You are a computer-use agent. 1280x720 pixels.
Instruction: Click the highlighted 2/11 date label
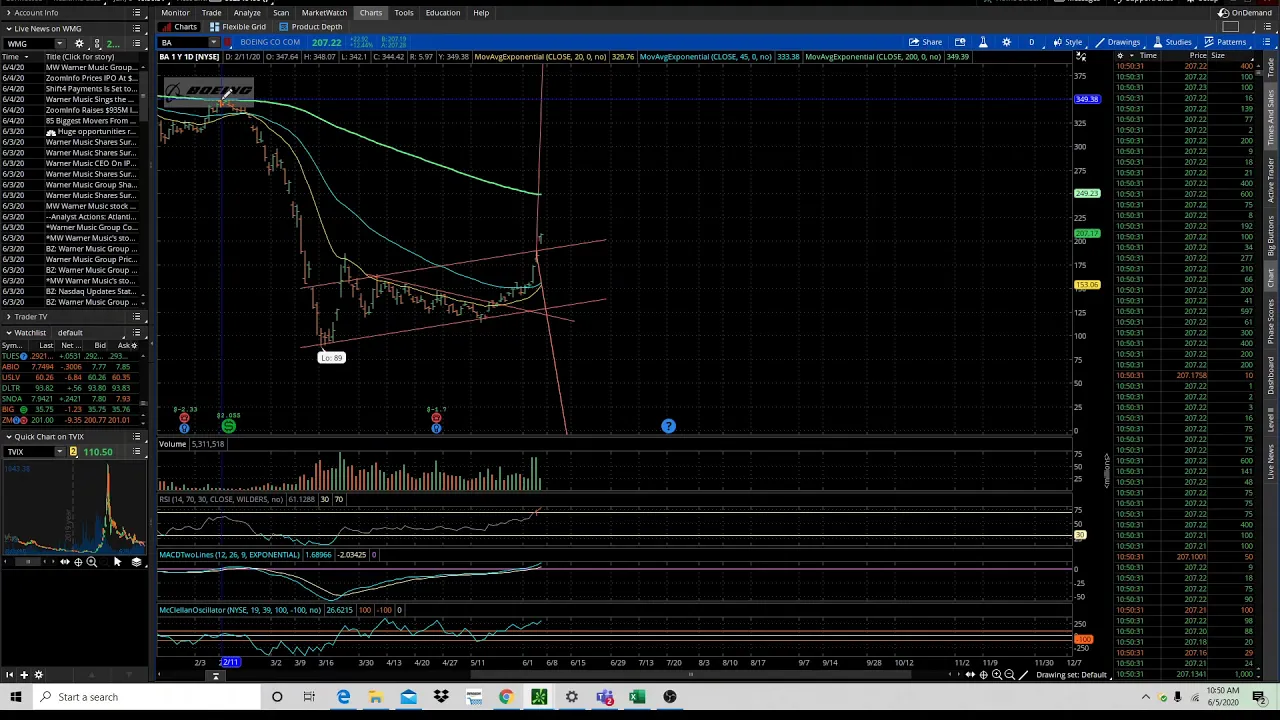click(230, 662)
